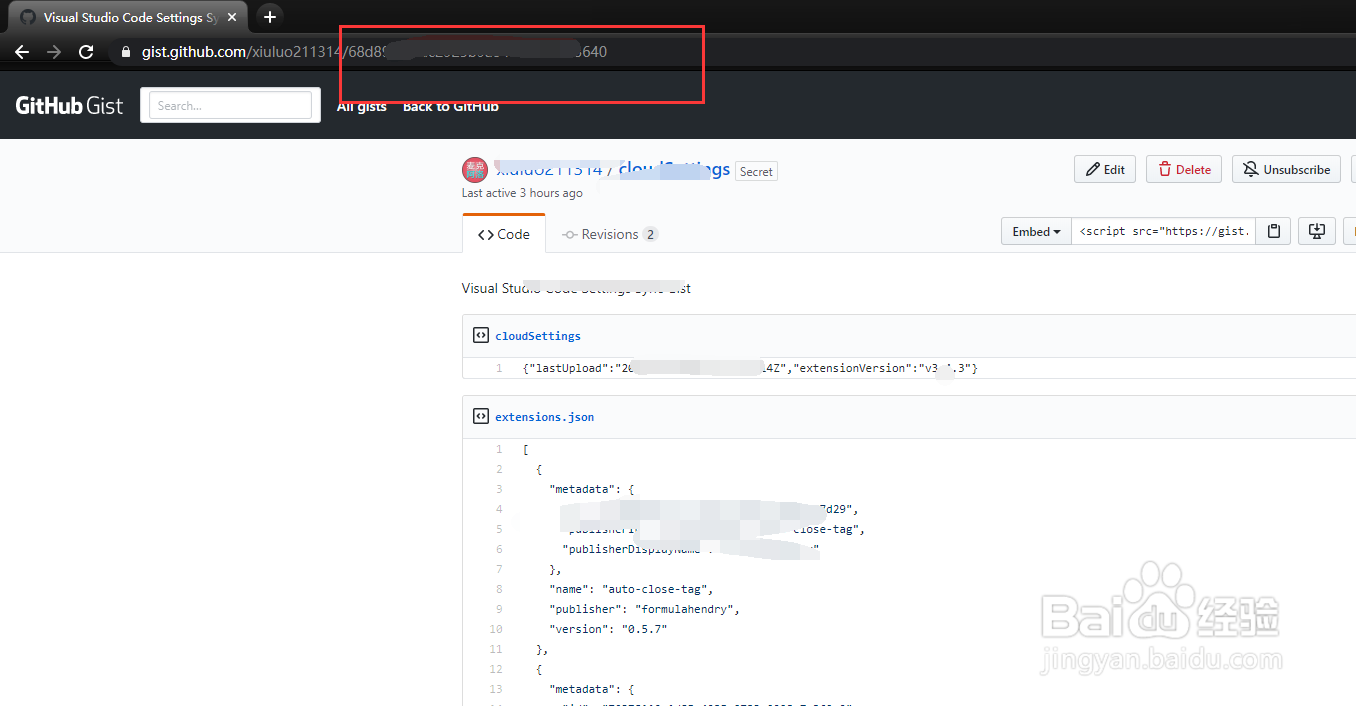Switch to the Code tab
Screen dimensions: 1356x706
coord(504,234)
